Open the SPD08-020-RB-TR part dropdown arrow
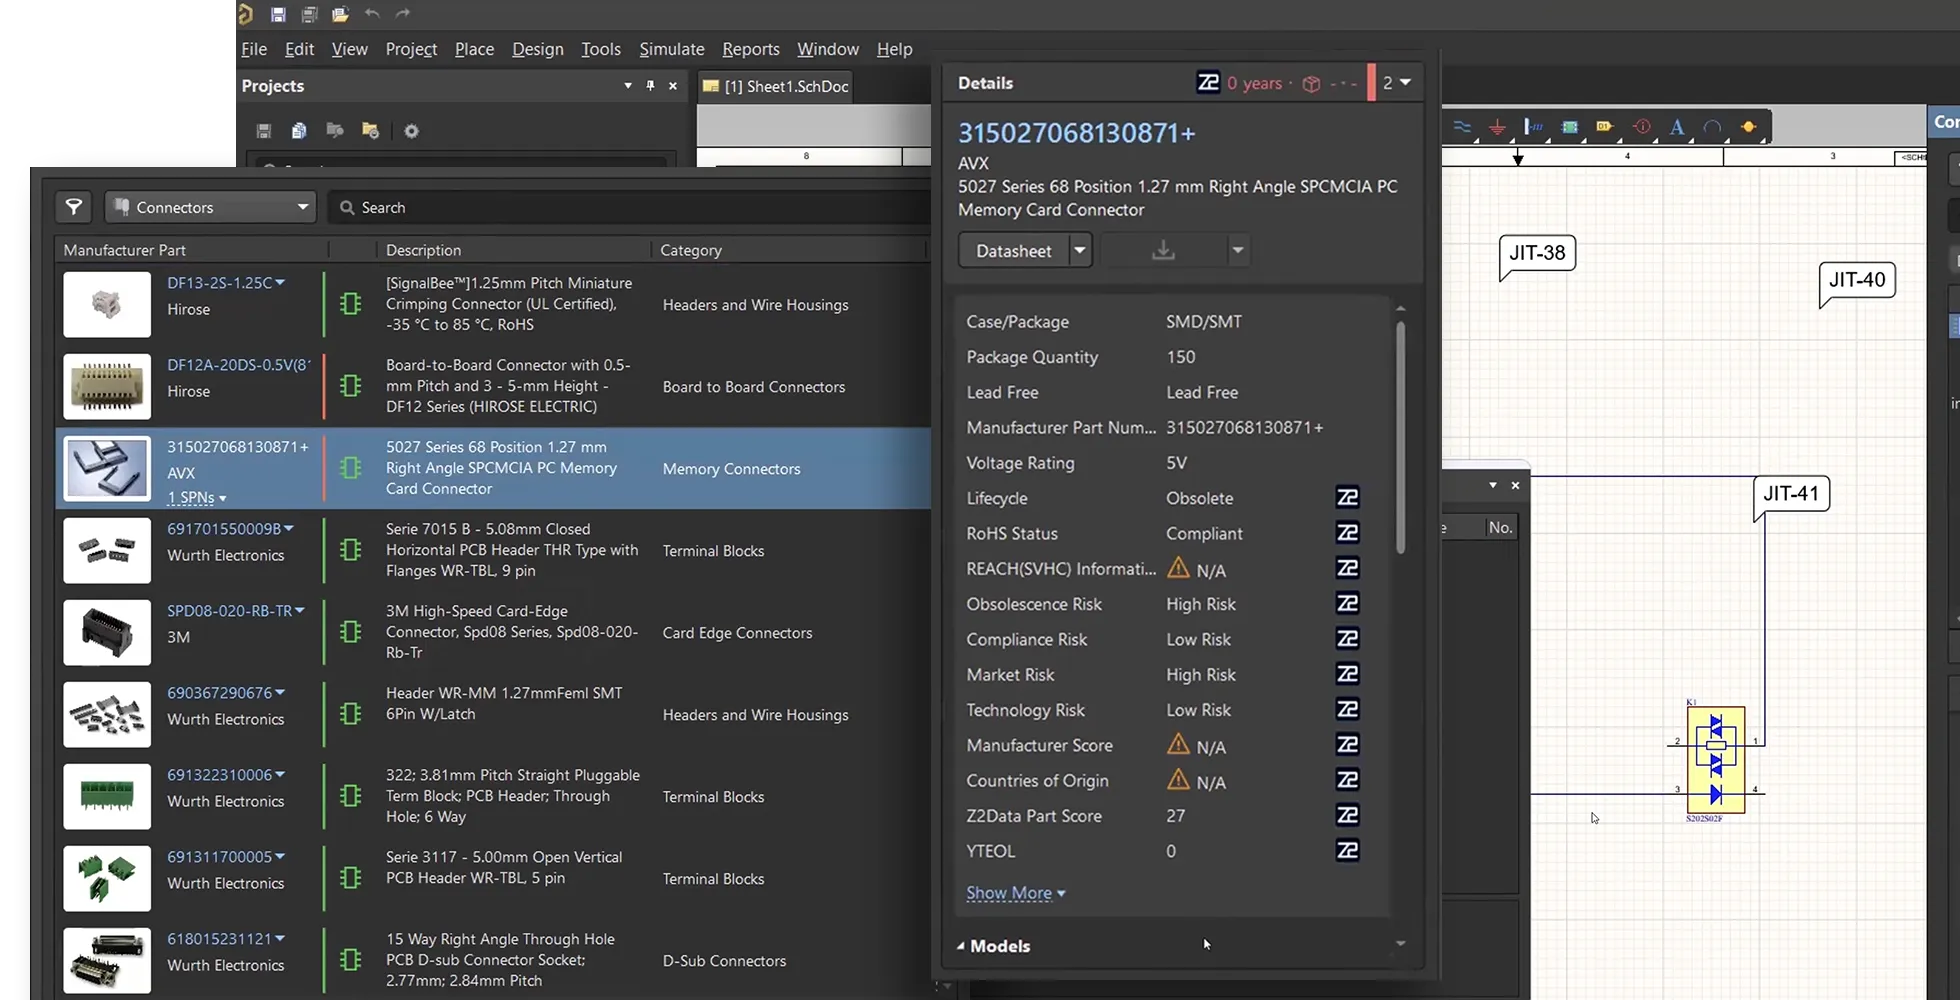Screen dimensions: 1960x1000 point(300,610)
